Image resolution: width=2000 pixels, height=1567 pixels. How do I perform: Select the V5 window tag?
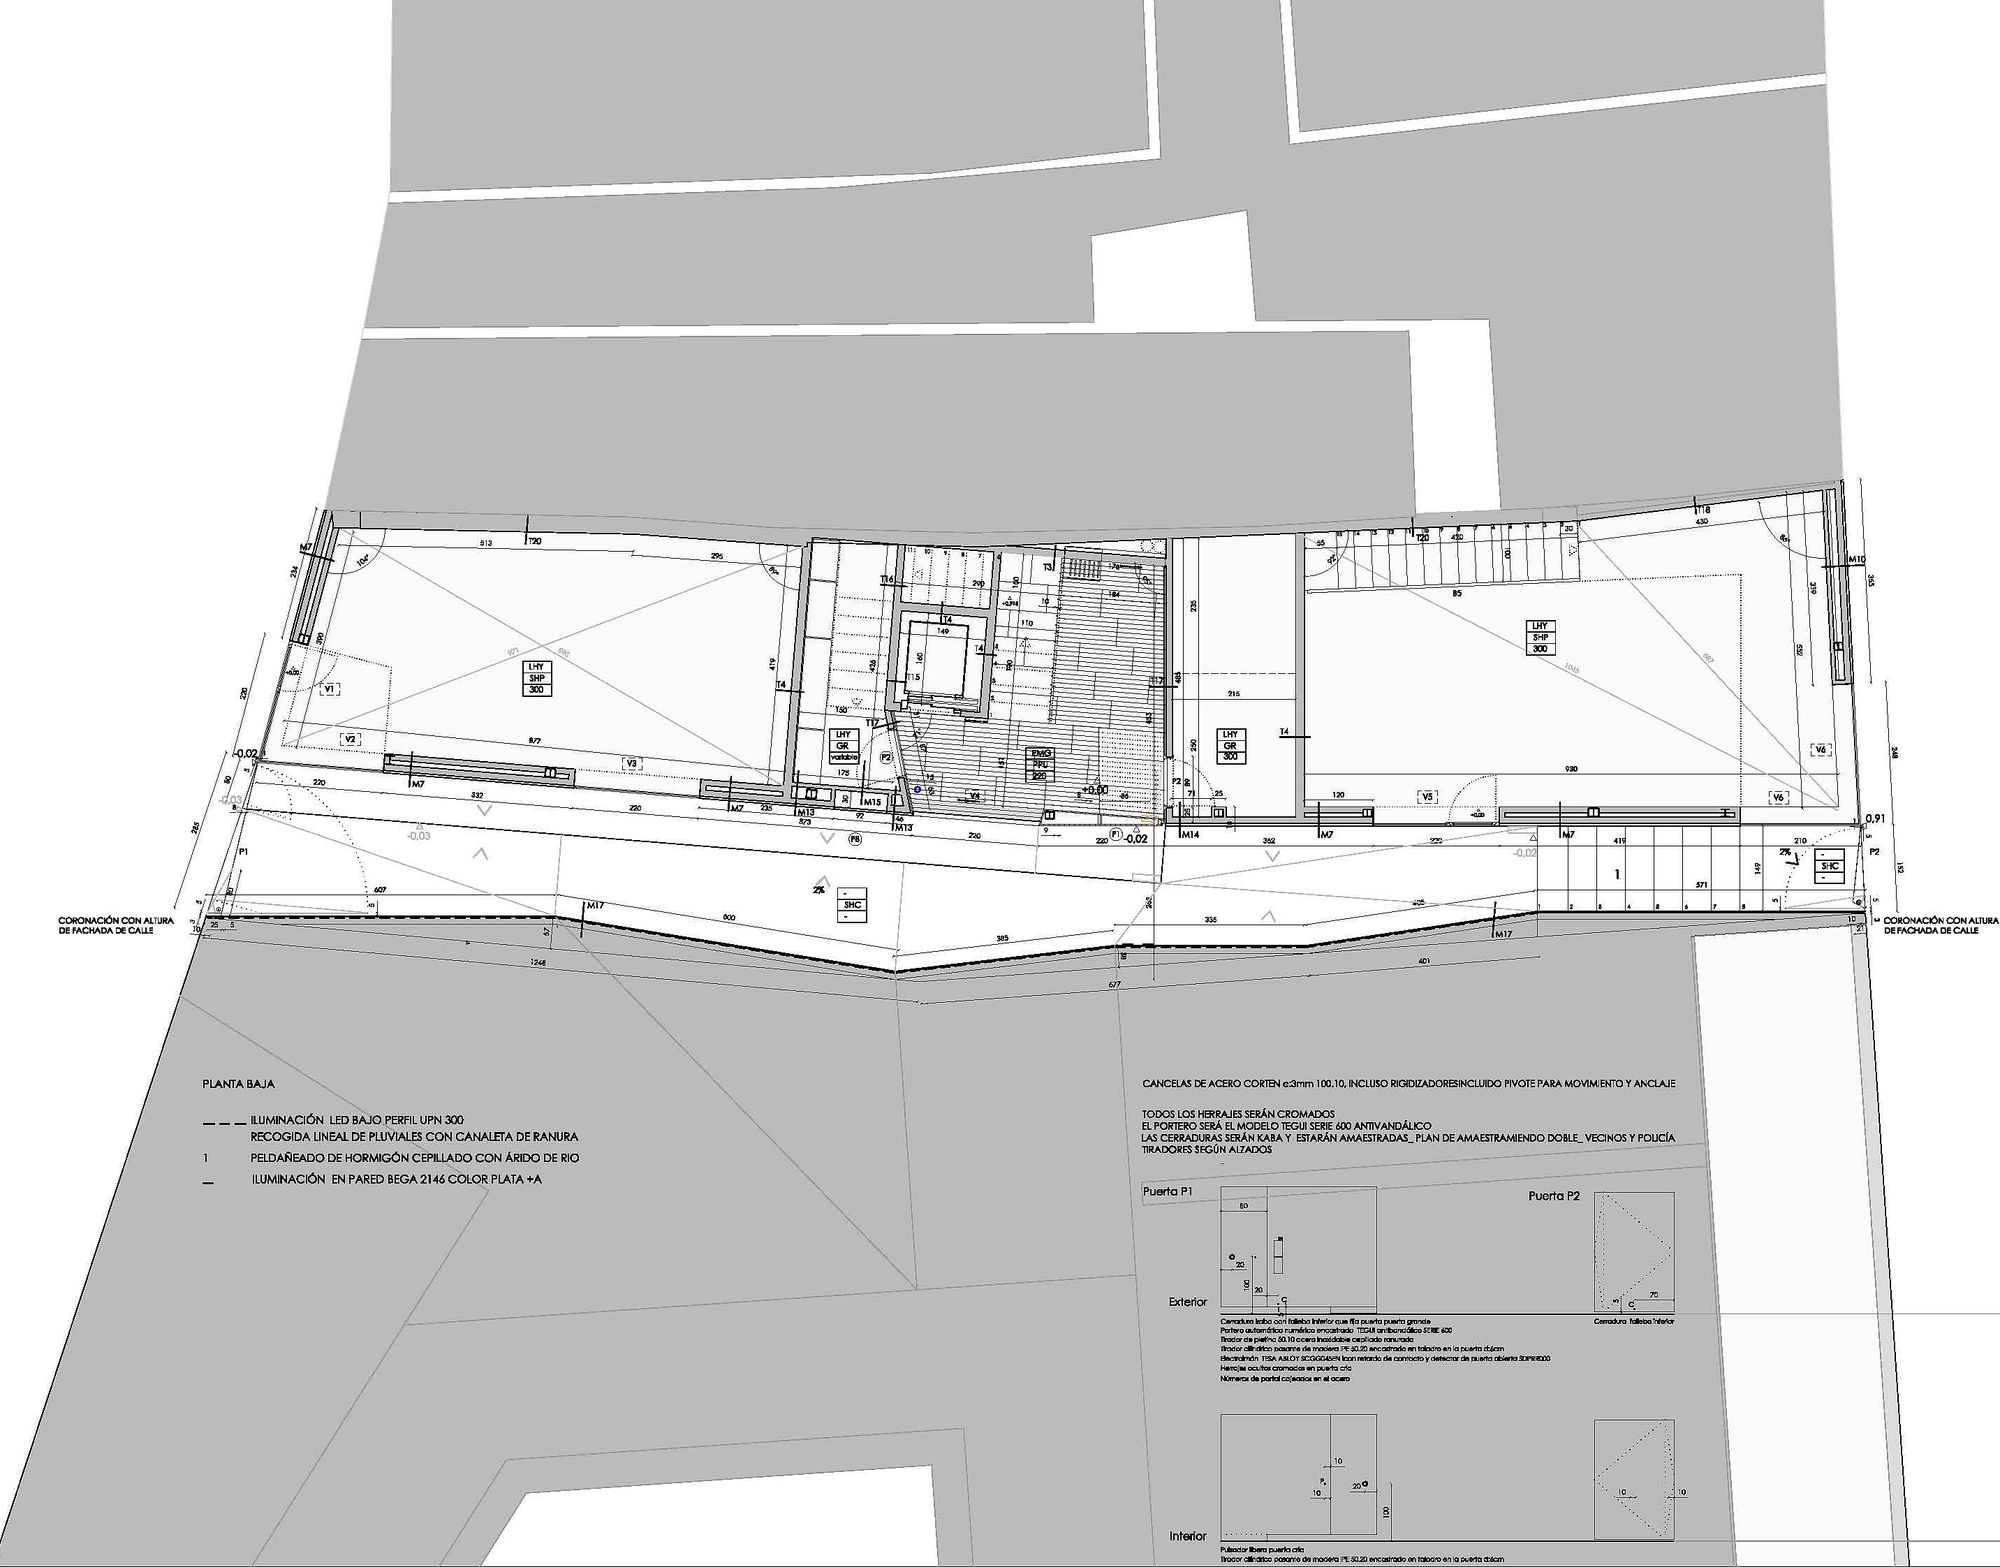tap(1427, 796)
